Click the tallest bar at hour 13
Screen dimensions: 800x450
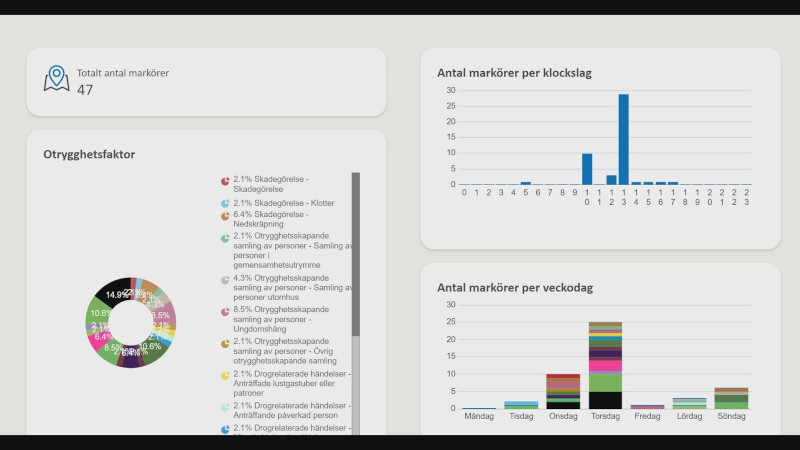tap(623, 139)
